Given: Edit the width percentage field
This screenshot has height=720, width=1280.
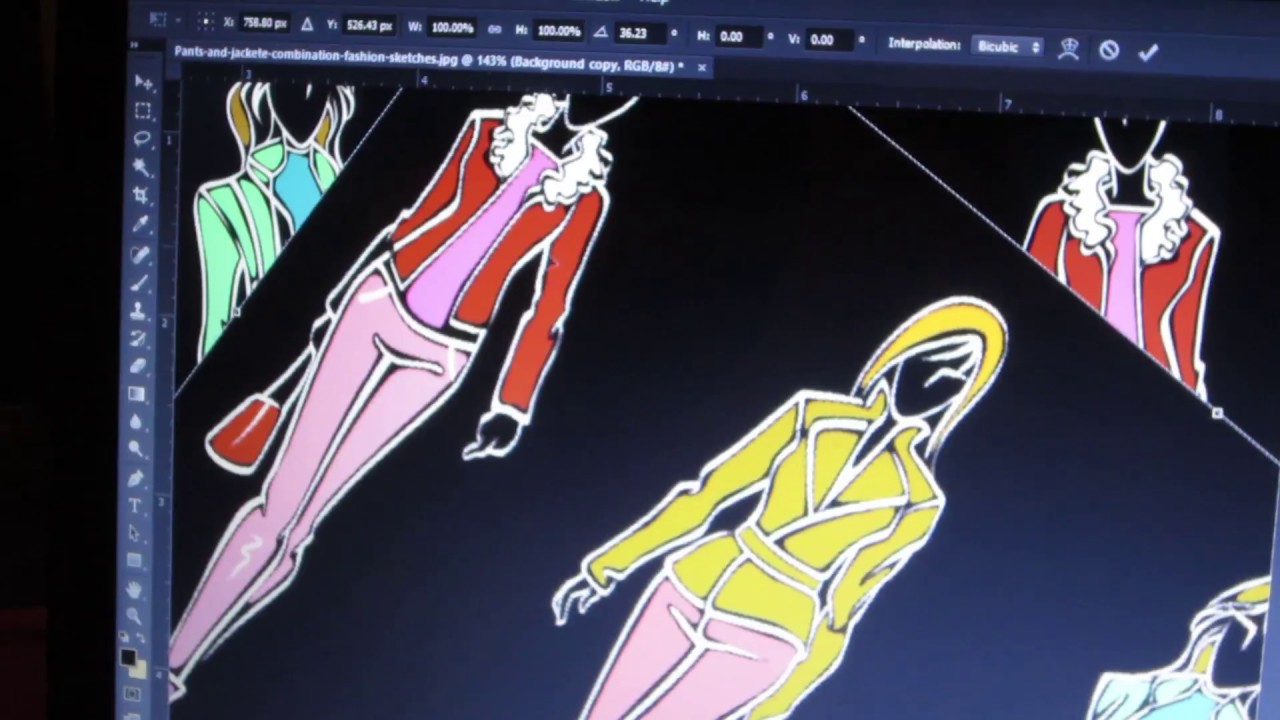Looking at the screenshot, I should coord(452,28).
